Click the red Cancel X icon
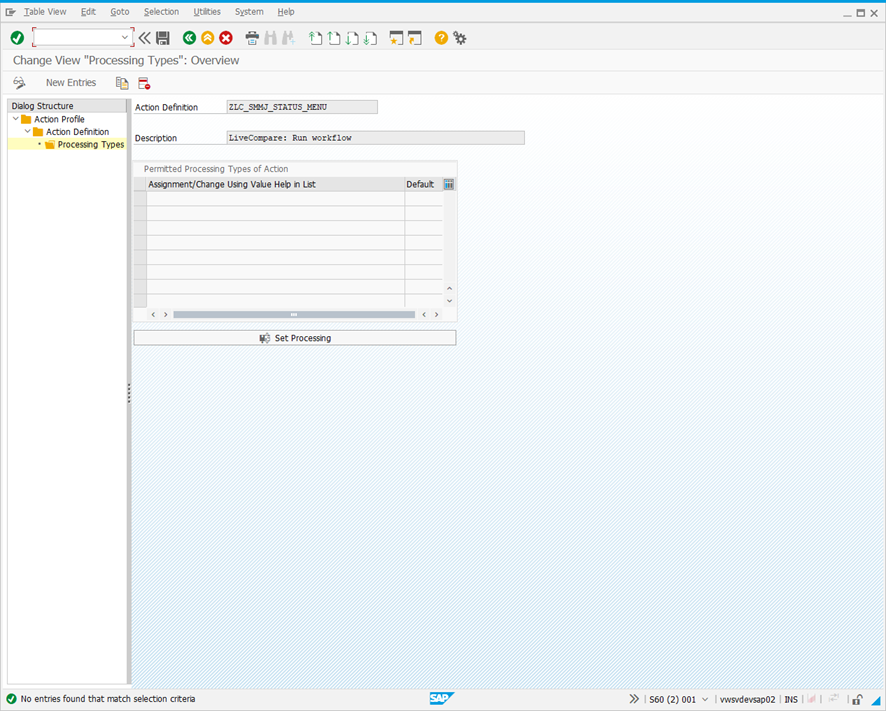 point(226,38)
